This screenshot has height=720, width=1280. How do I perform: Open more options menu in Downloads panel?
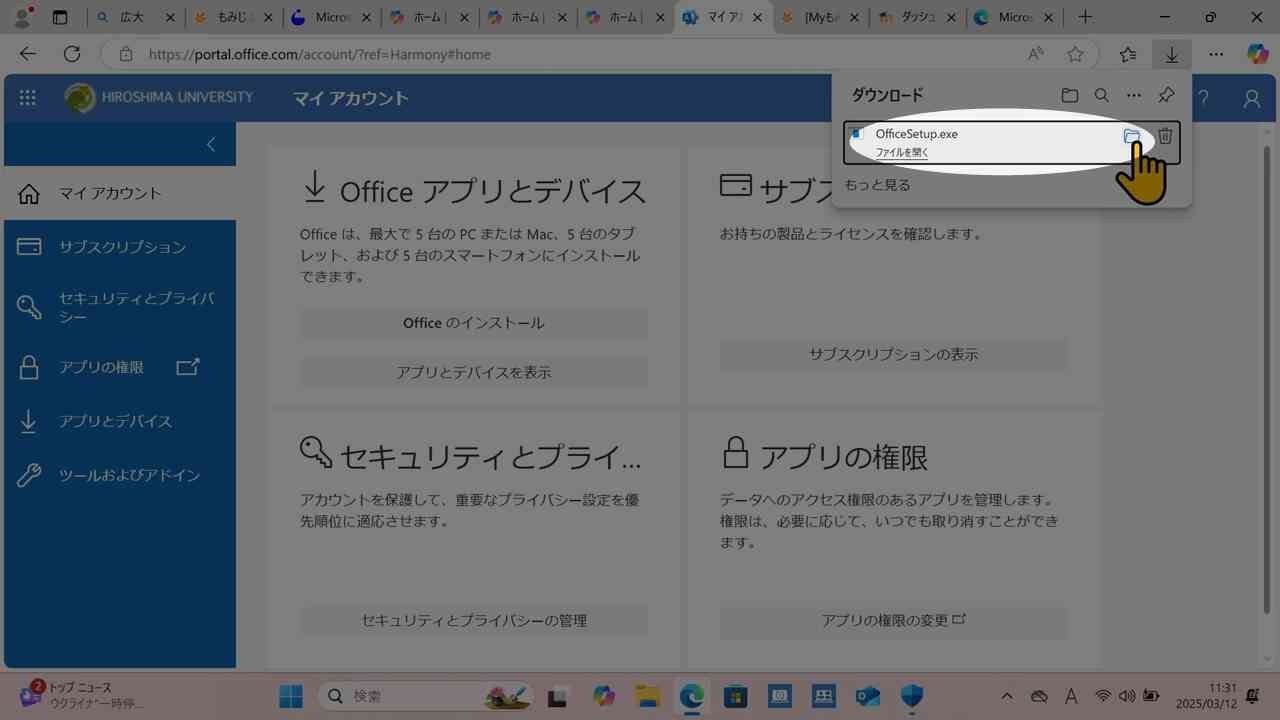point(1133,95)
